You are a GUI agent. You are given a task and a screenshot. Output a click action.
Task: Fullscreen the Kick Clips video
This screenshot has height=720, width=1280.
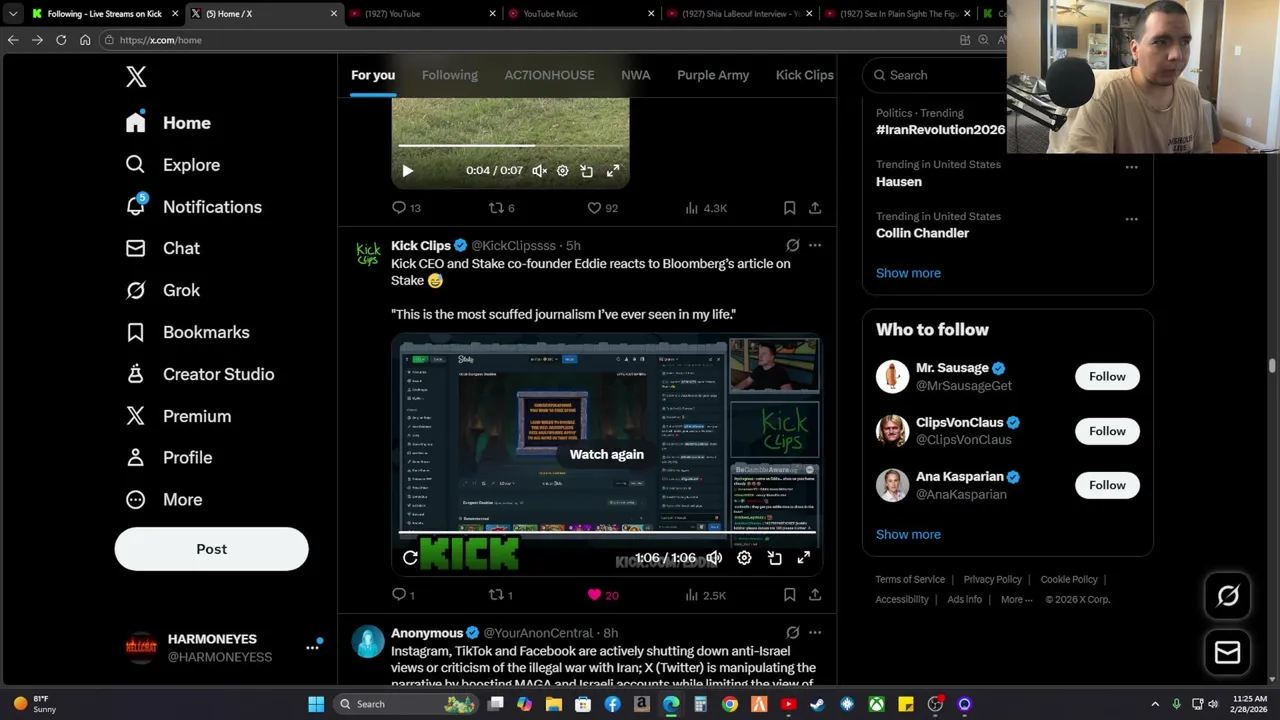tap(803, 558)
